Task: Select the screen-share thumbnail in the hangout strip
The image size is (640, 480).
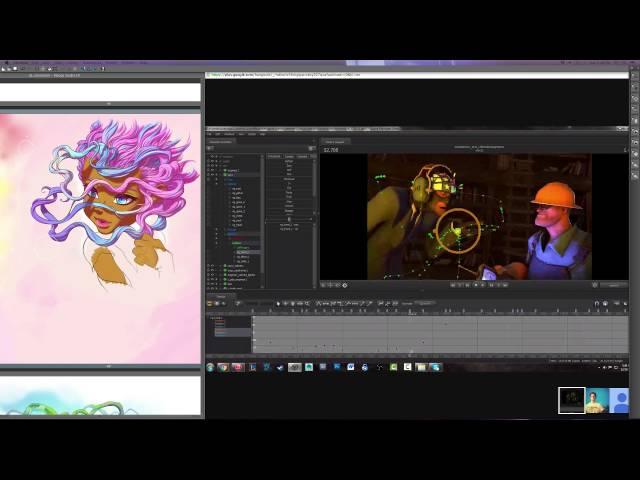Action: pos(571,400)
